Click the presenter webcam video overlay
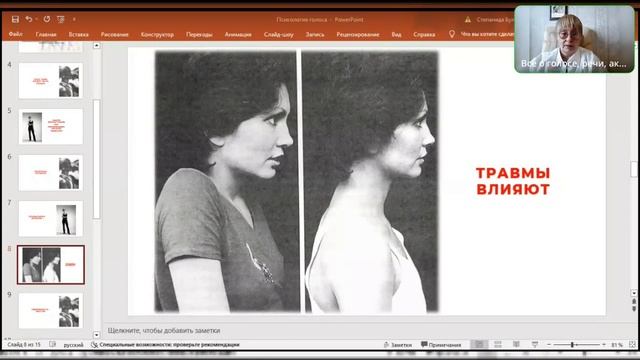The image size is (640, 360). [575, 39]
